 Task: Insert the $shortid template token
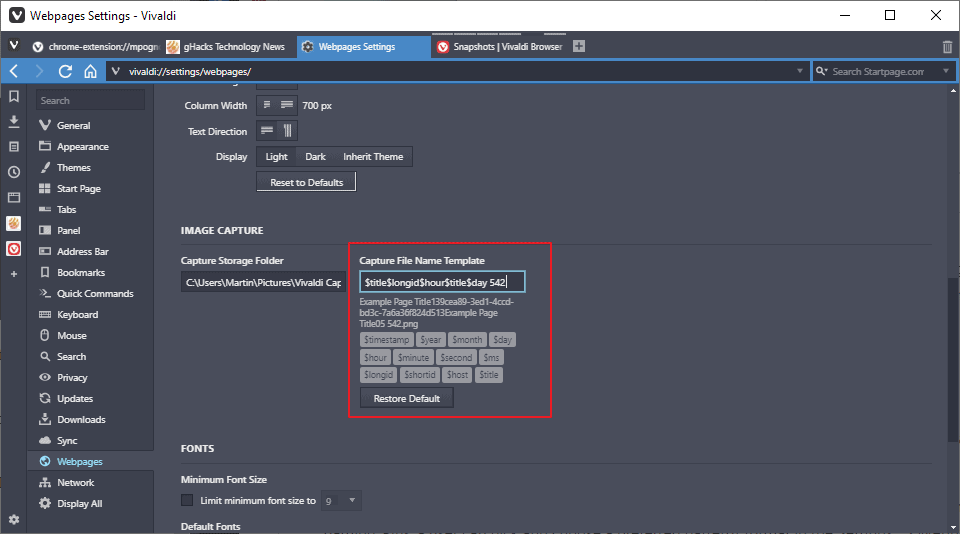[419, 375]
